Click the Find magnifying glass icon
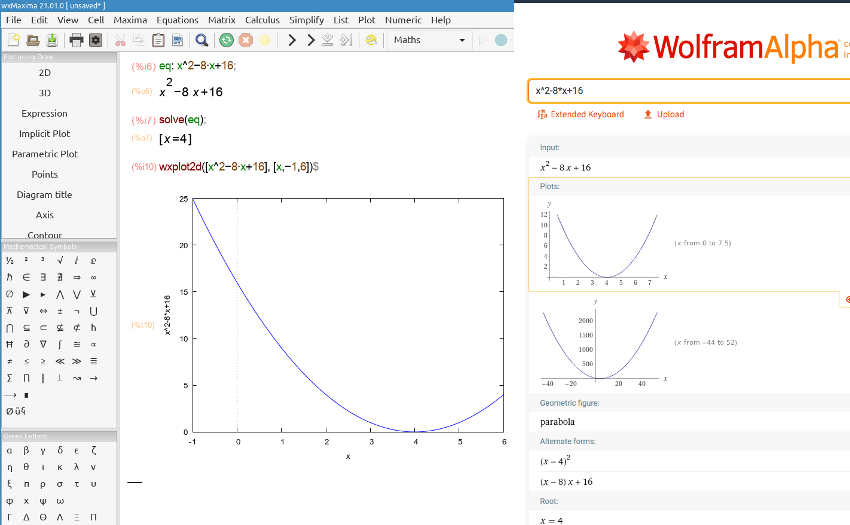Image resolution: width=850 pixels, height=525 pixels. coord(202,40)
